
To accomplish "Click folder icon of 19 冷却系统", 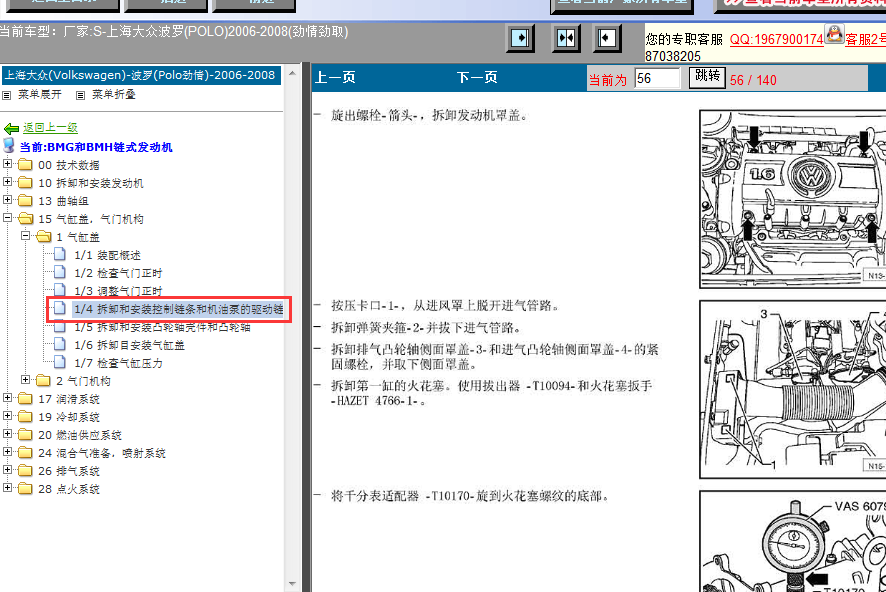I will (x=25, y=417).
